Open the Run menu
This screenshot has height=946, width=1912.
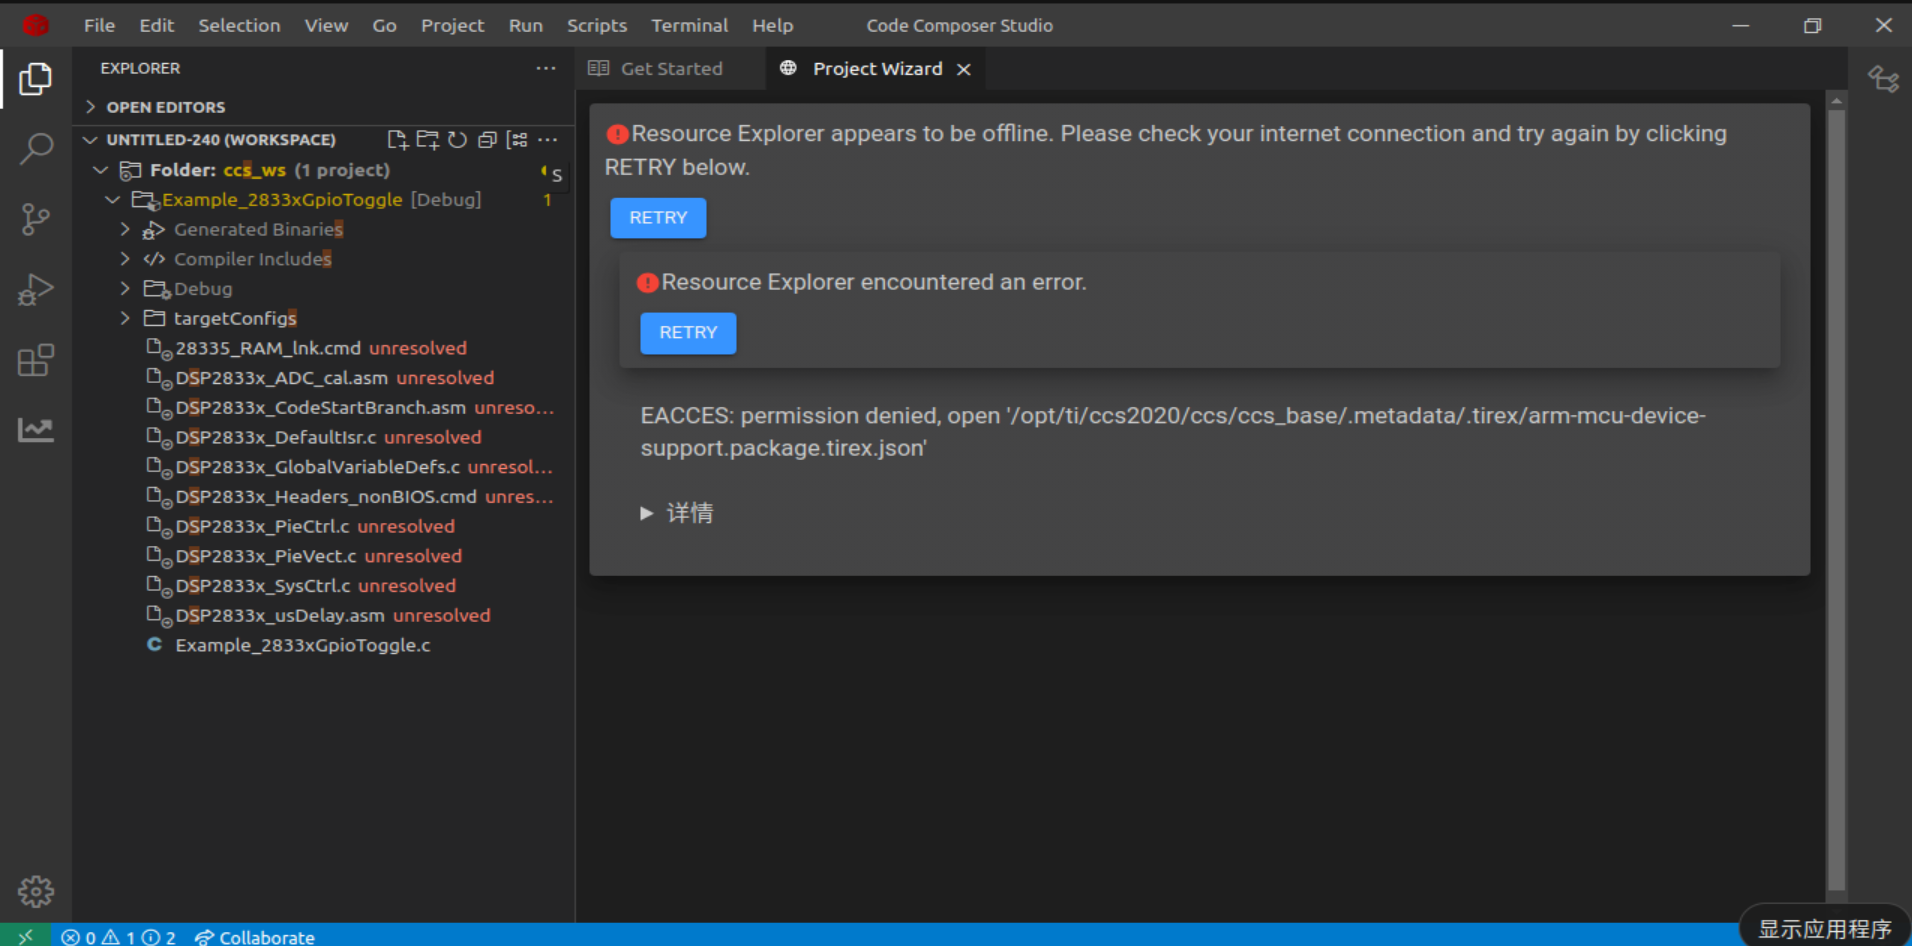point(526,25)
